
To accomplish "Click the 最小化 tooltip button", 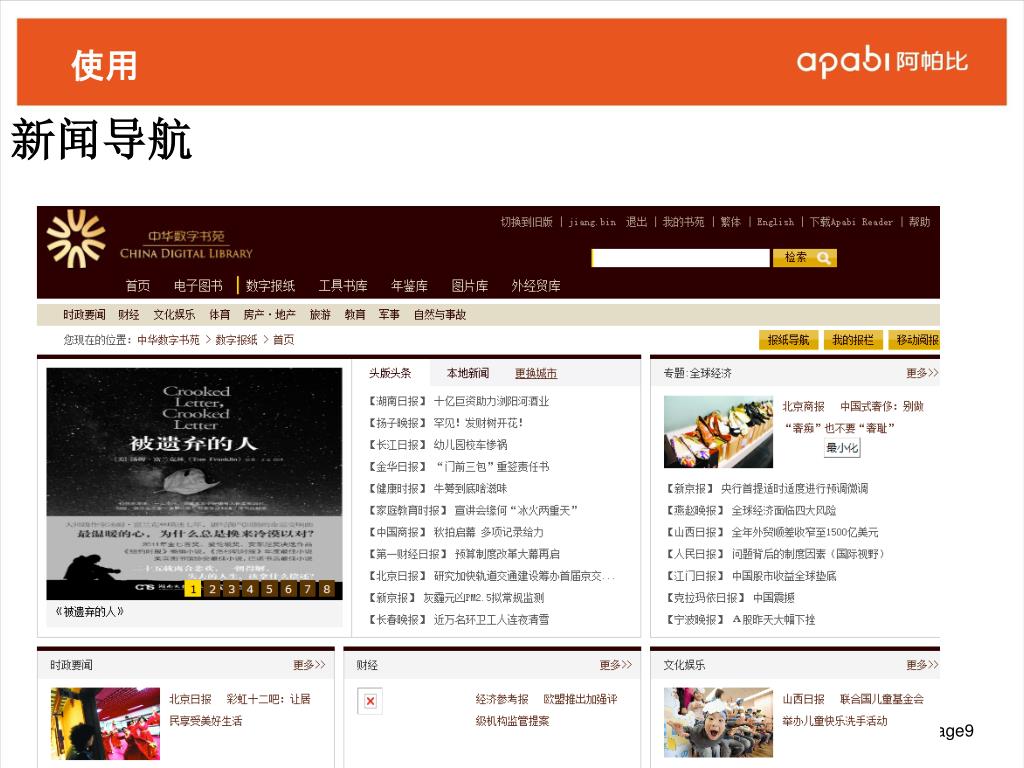I will pos(842,448).
